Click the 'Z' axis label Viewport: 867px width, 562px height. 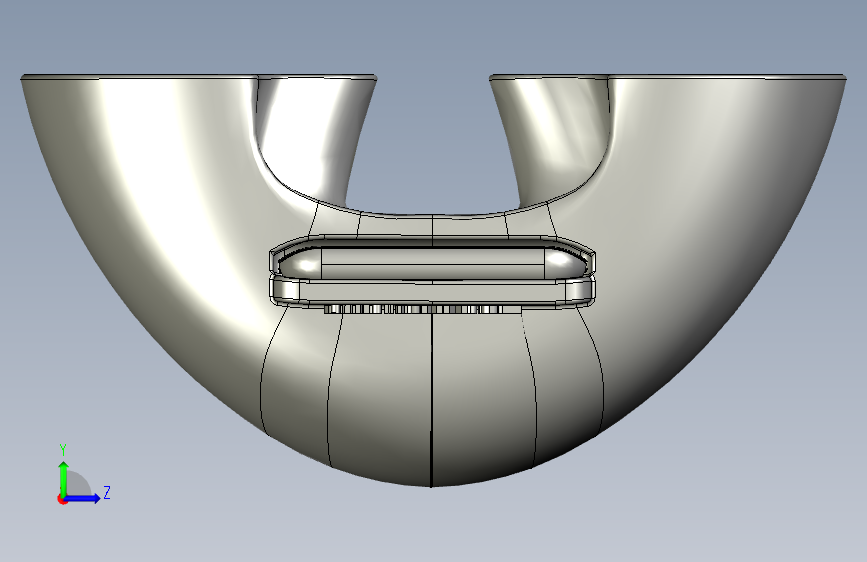107,492
